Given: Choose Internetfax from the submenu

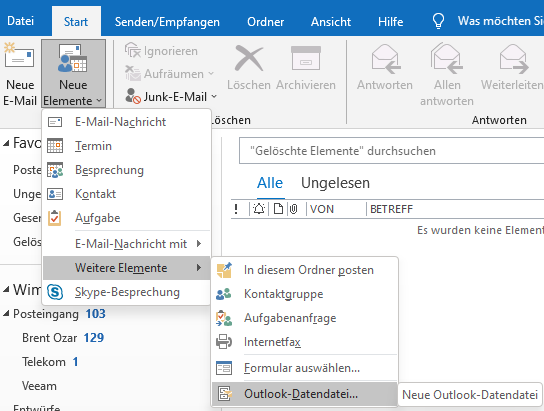Looking at the screenshot, I should (x=305, y=342).
